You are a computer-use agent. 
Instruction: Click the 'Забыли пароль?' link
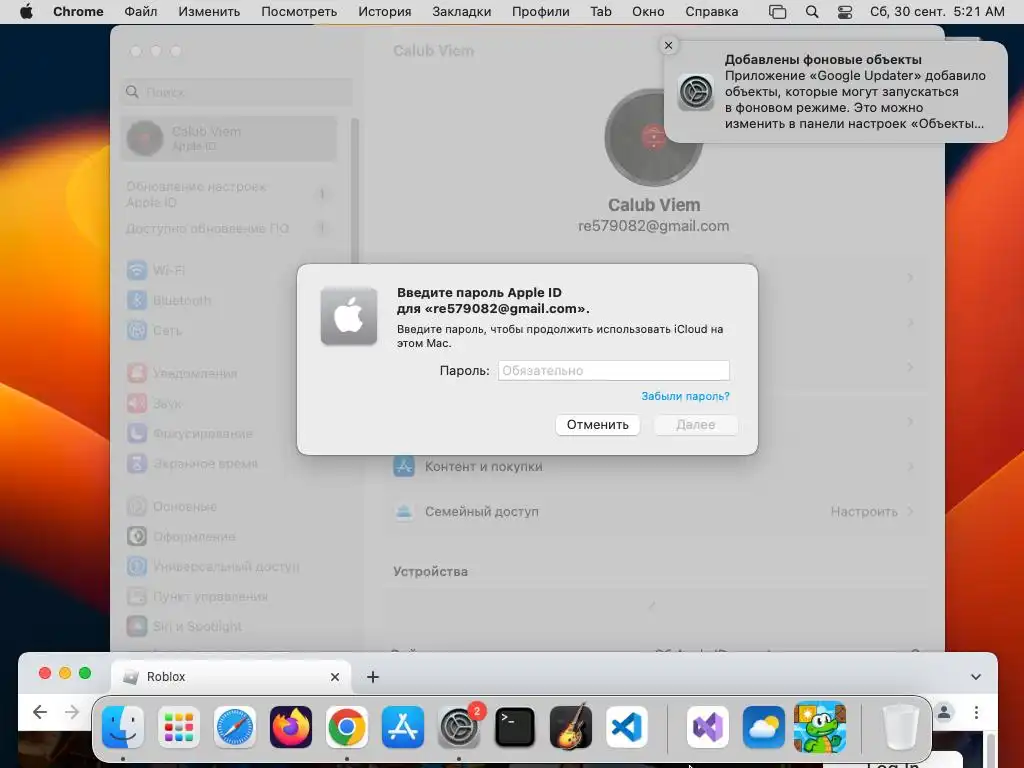685,396
